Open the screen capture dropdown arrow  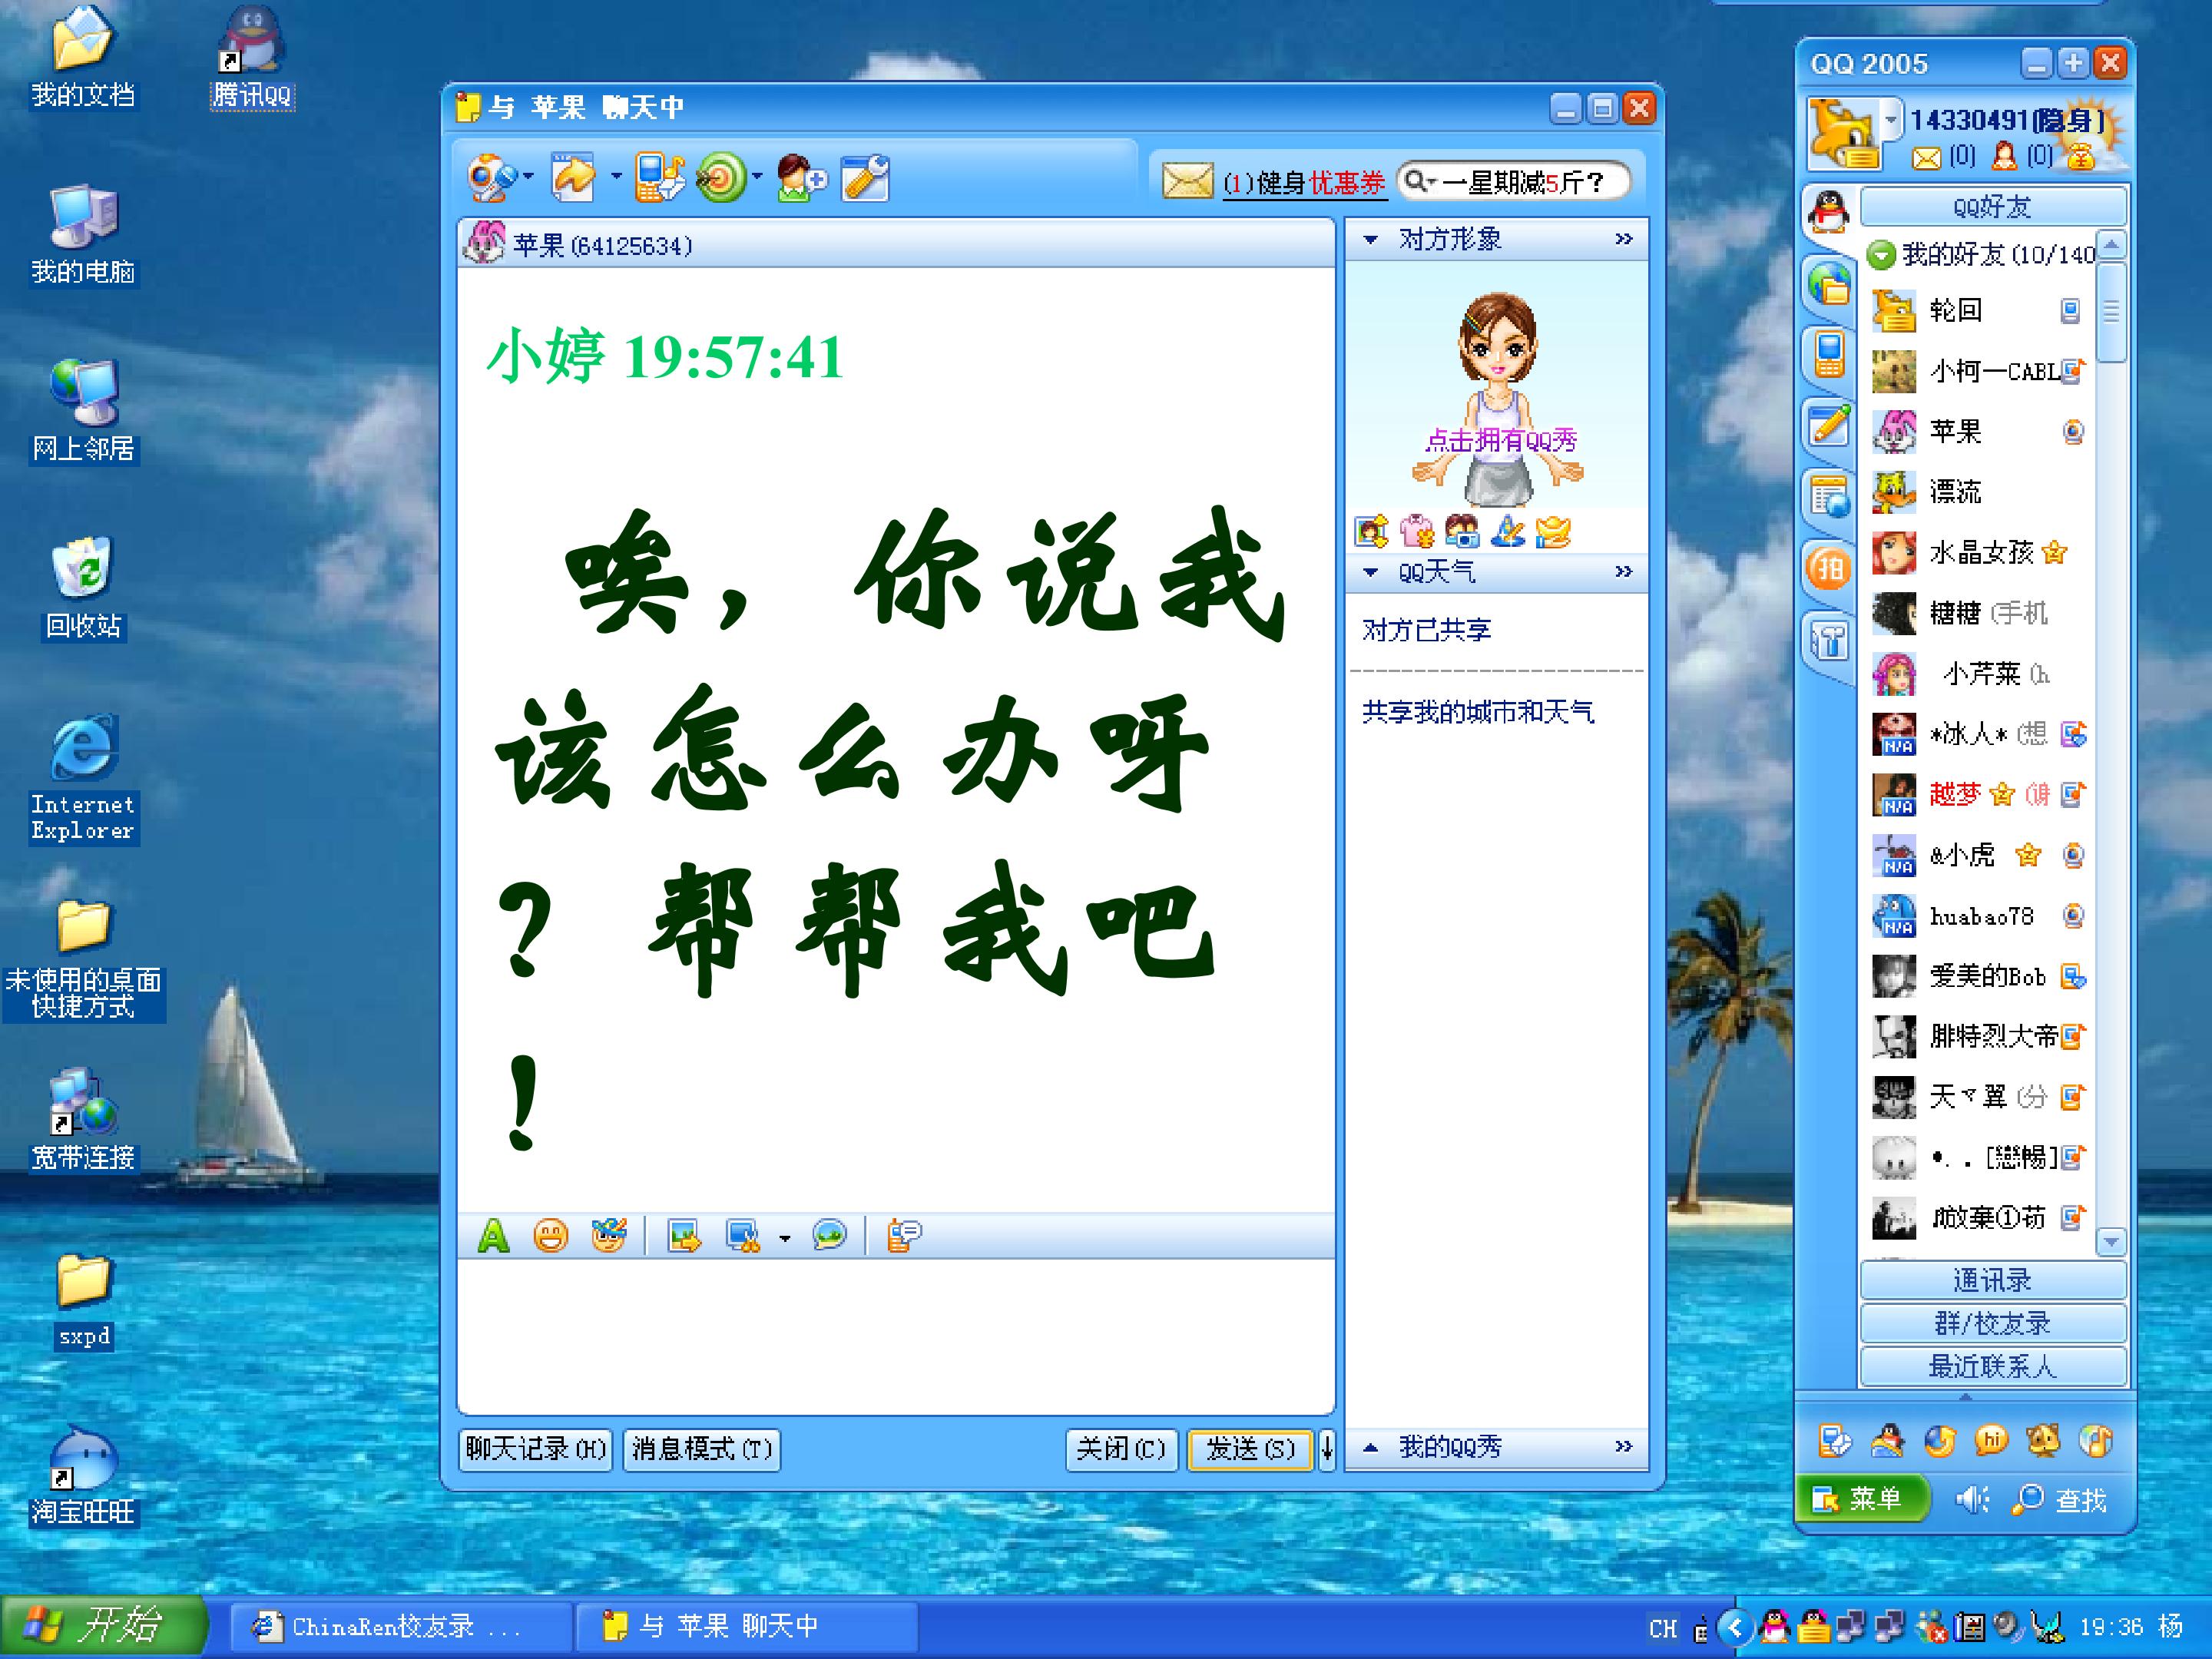[785, 1238]
